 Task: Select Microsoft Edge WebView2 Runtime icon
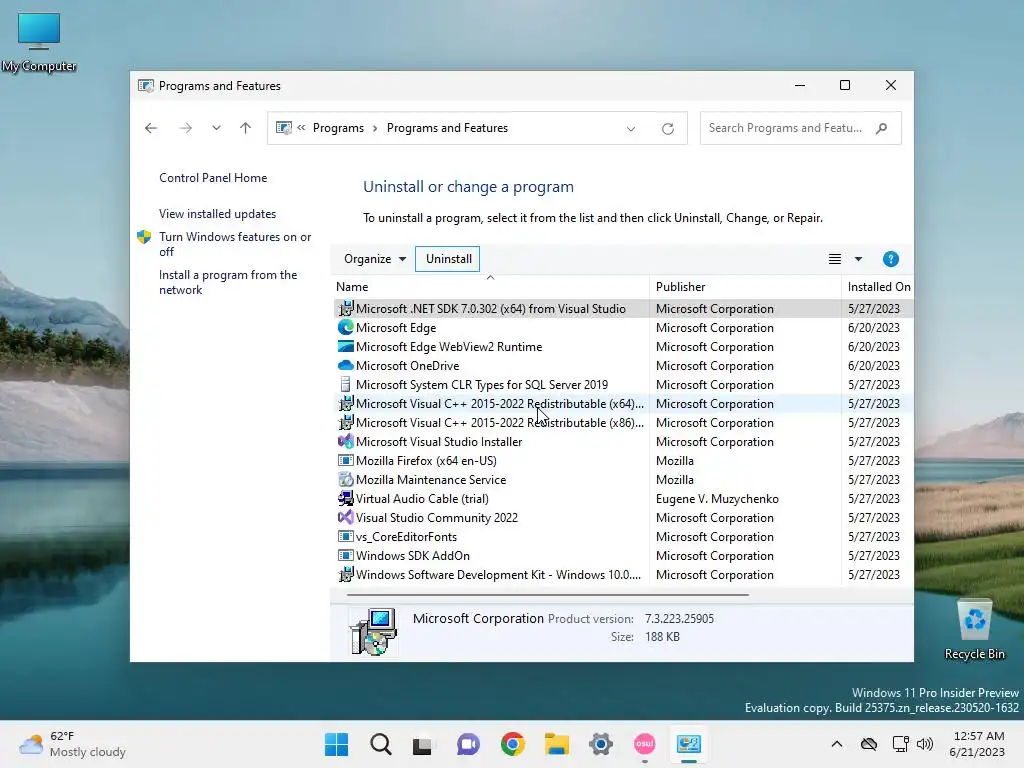click(x=345, y=346)
